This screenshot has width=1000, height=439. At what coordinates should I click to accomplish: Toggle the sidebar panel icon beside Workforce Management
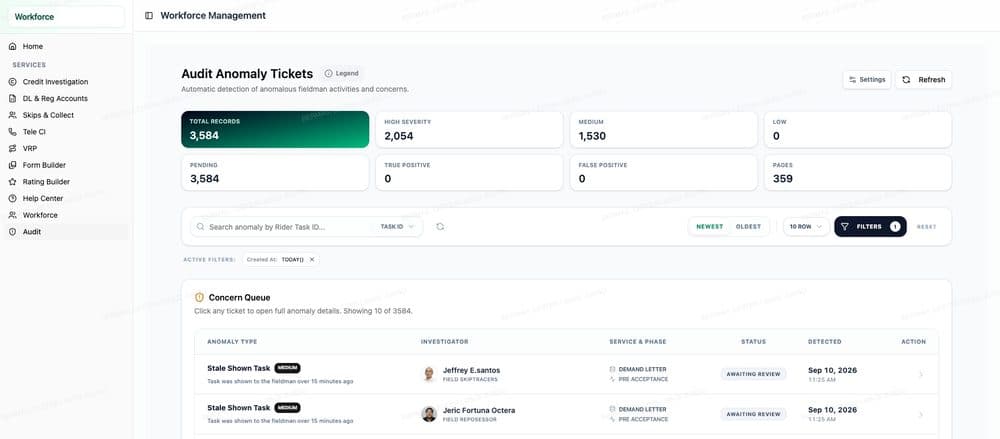pyautogui.click(x=149, y=15)
